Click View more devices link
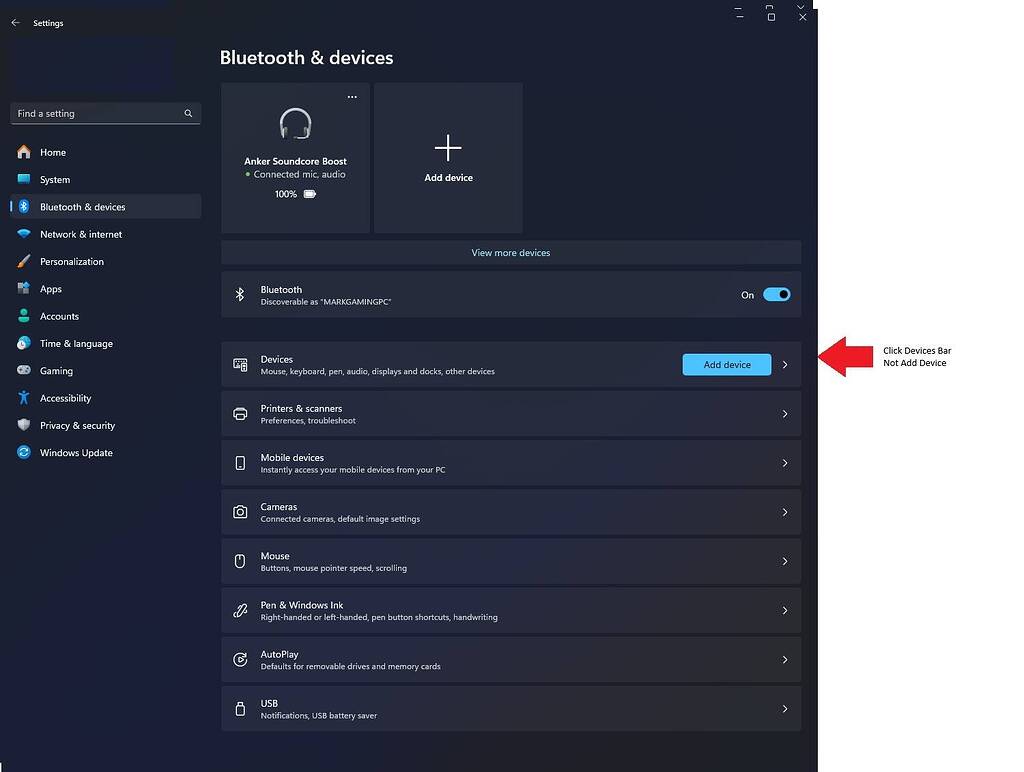 point(511,253)
